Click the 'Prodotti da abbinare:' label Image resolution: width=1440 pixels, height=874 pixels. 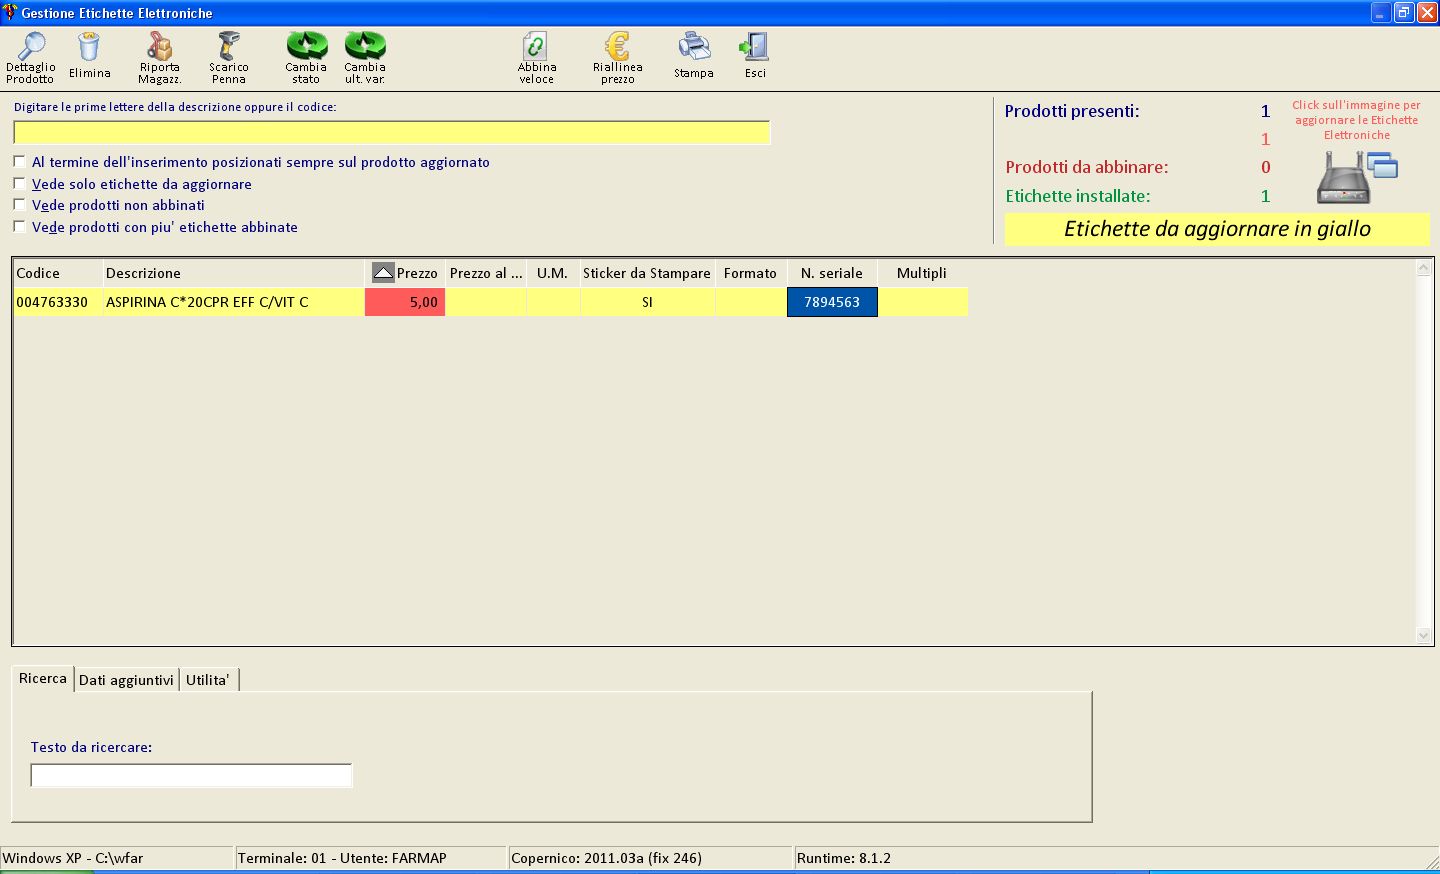pyautogui.click(x=1087, y=167)
